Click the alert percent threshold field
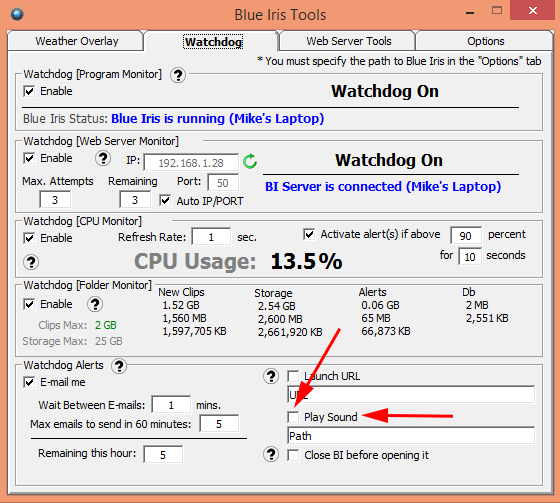This screenshot has height=503, width=560. [x=466, y=235]
